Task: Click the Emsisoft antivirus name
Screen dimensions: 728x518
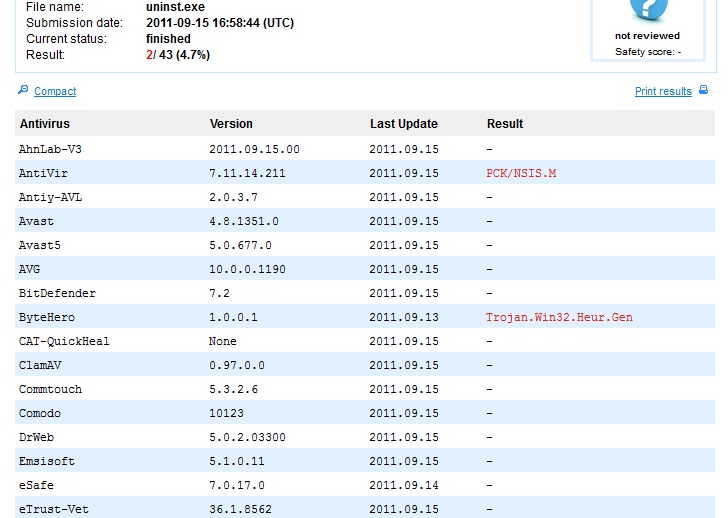Action: pos(46,461)
